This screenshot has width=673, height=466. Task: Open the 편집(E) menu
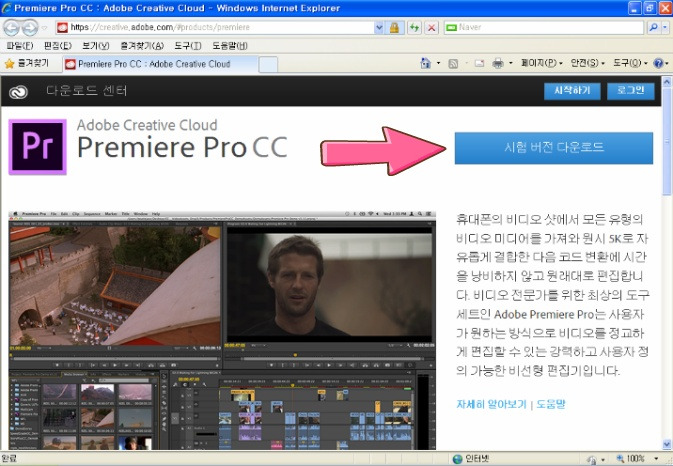58,45
